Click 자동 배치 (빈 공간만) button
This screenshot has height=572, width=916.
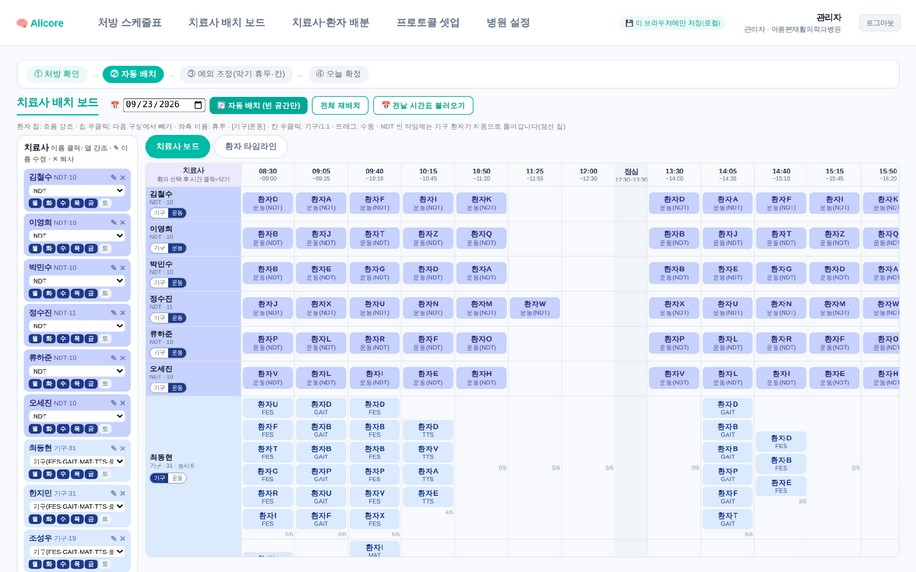[x=258, y=105]
